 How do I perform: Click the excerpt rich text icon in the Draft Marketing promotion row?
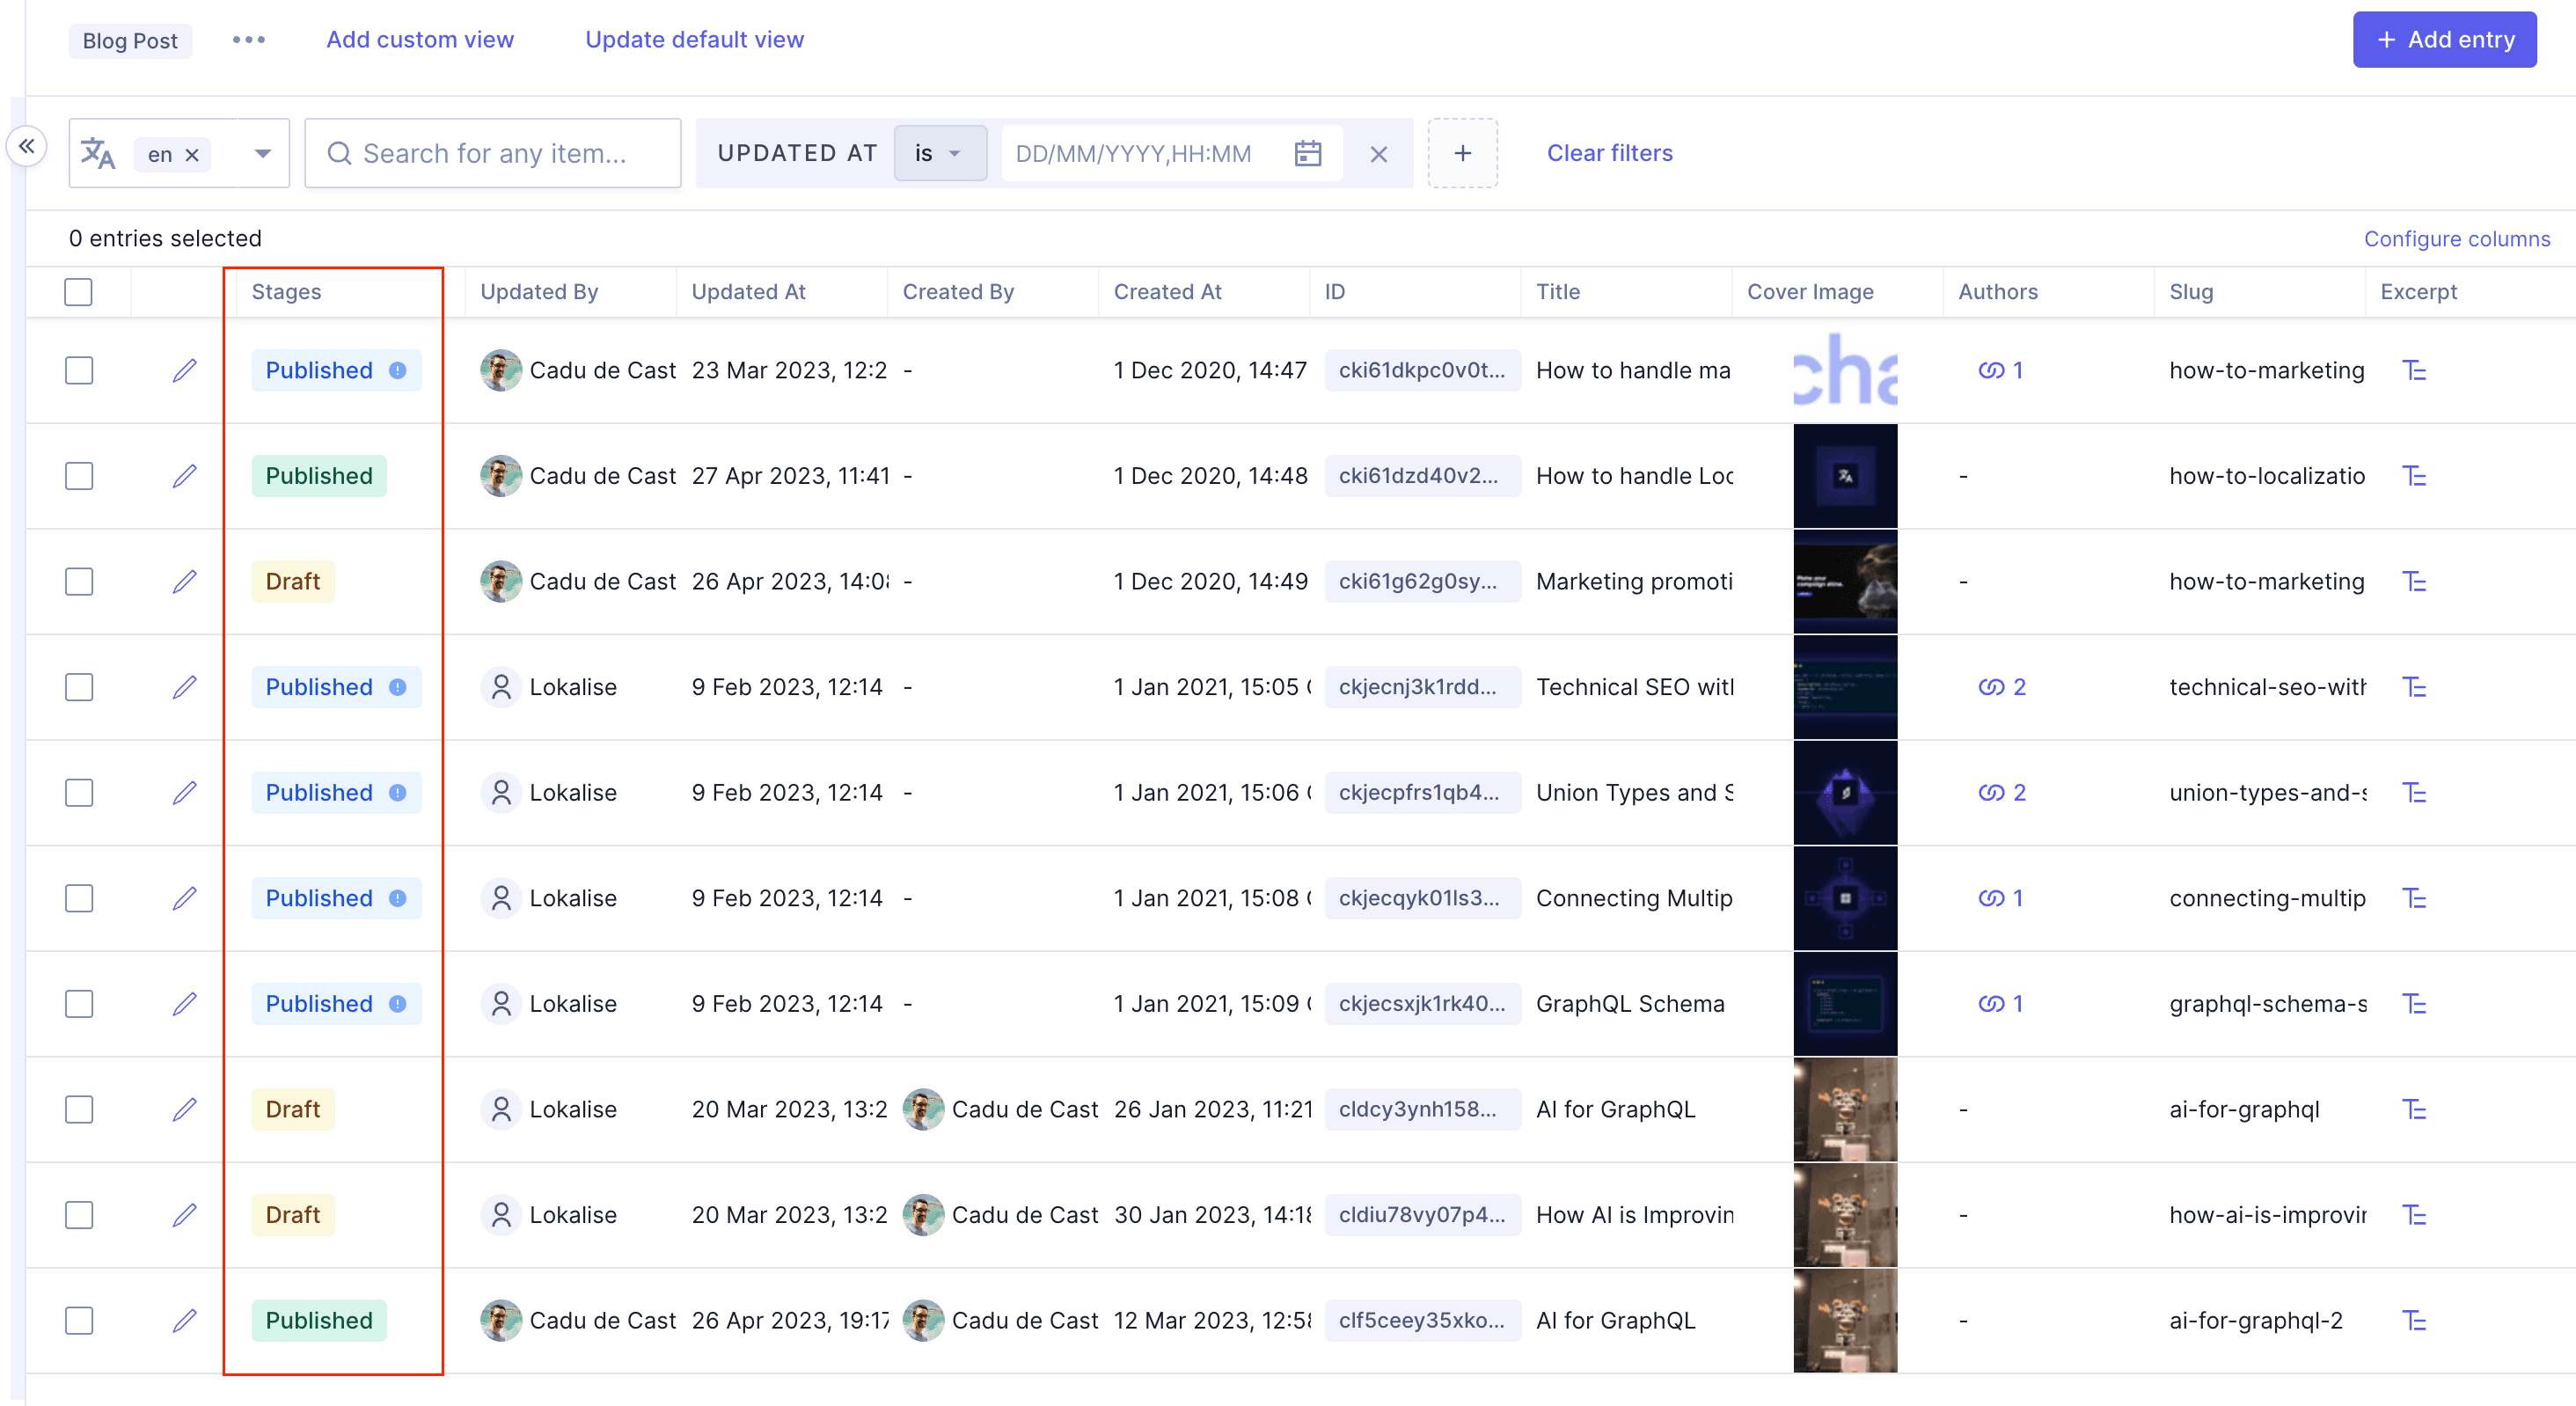click(2413, 581)
